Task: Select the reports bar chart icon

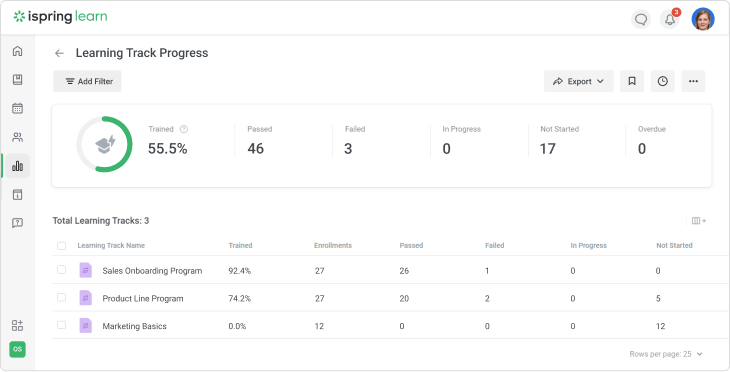Action: click(x=17, y=166)
